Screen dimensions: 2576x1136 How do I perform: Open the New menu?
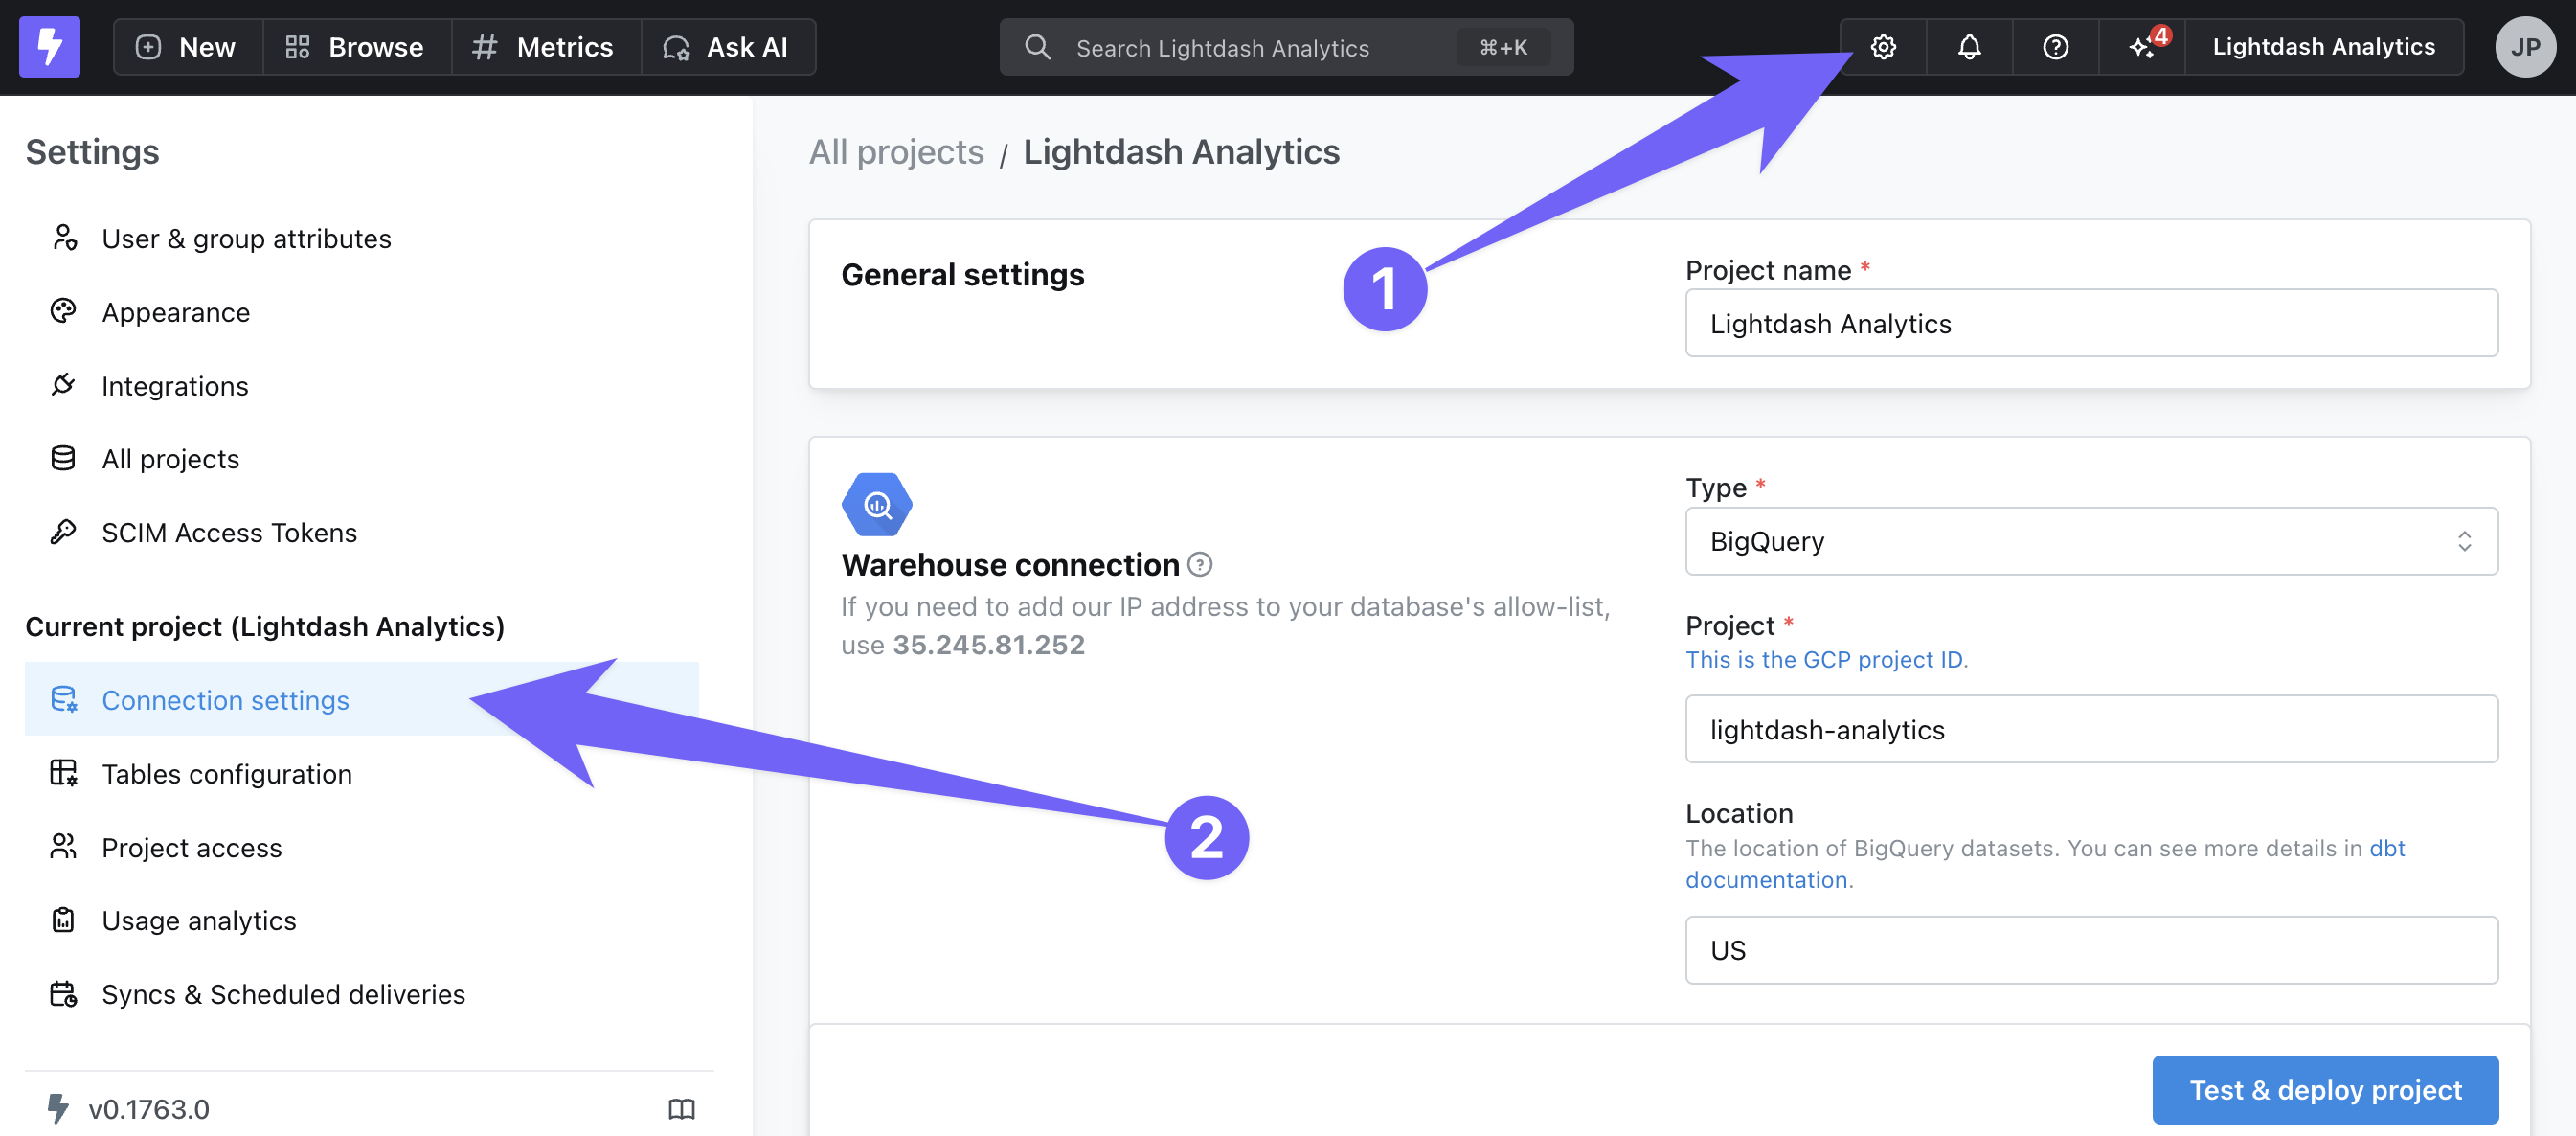coord(187,47)
